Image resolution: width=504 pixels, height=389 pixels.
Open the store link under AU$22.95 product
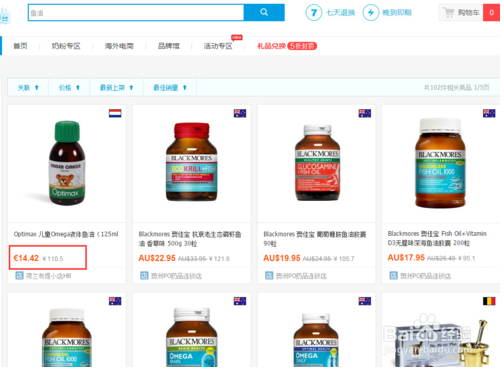click(x=176, y=276)
